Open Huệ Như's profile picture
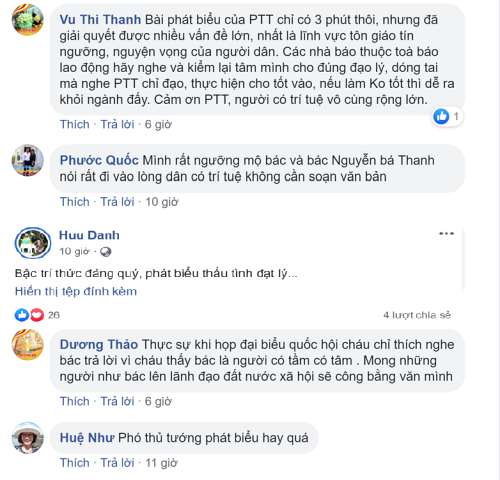Viewport: 500px width, 480px height. [28, 438]
